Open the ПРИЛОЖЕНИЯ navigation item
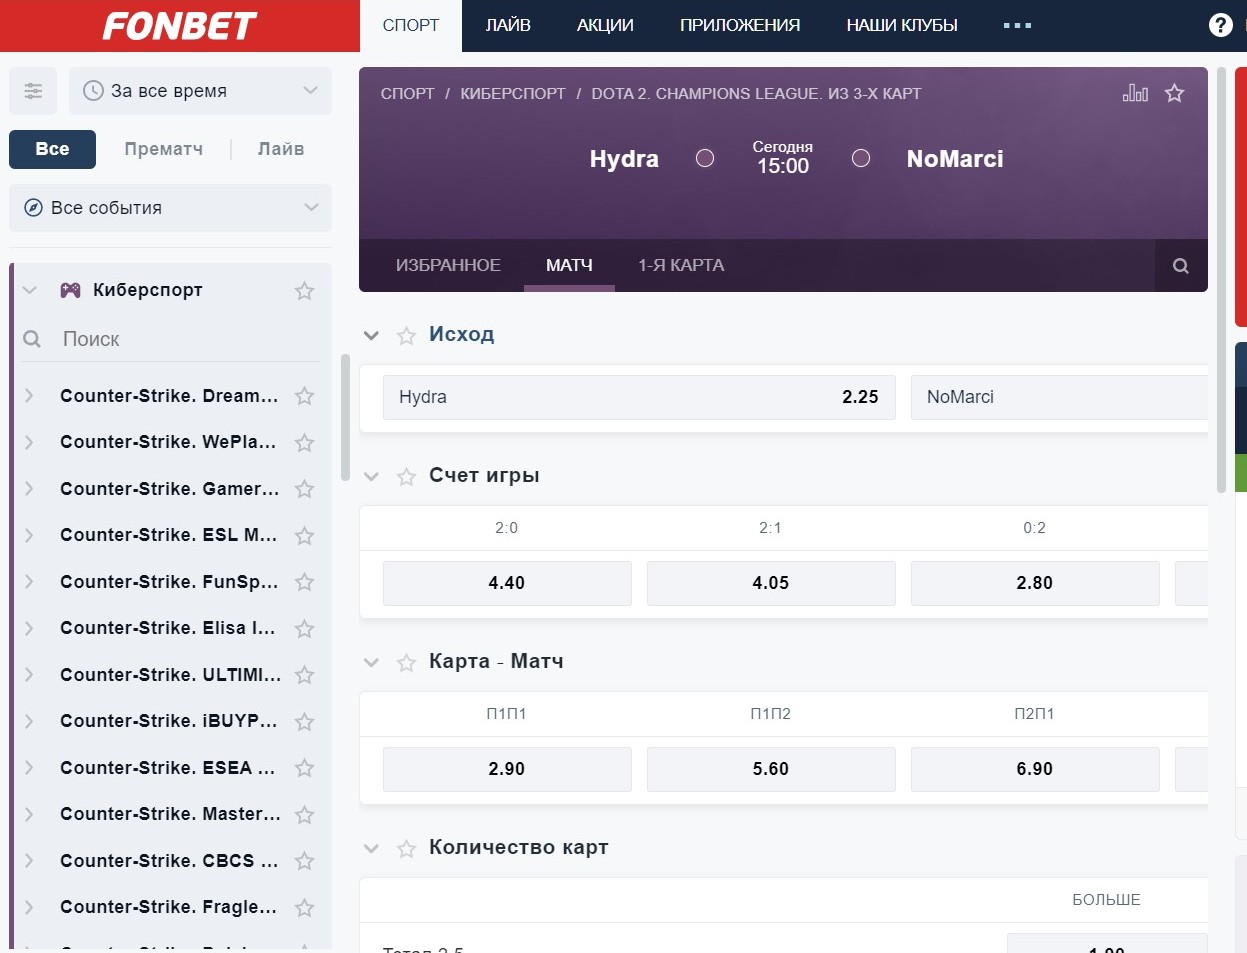1247x953 pixels. coord(740,26)
